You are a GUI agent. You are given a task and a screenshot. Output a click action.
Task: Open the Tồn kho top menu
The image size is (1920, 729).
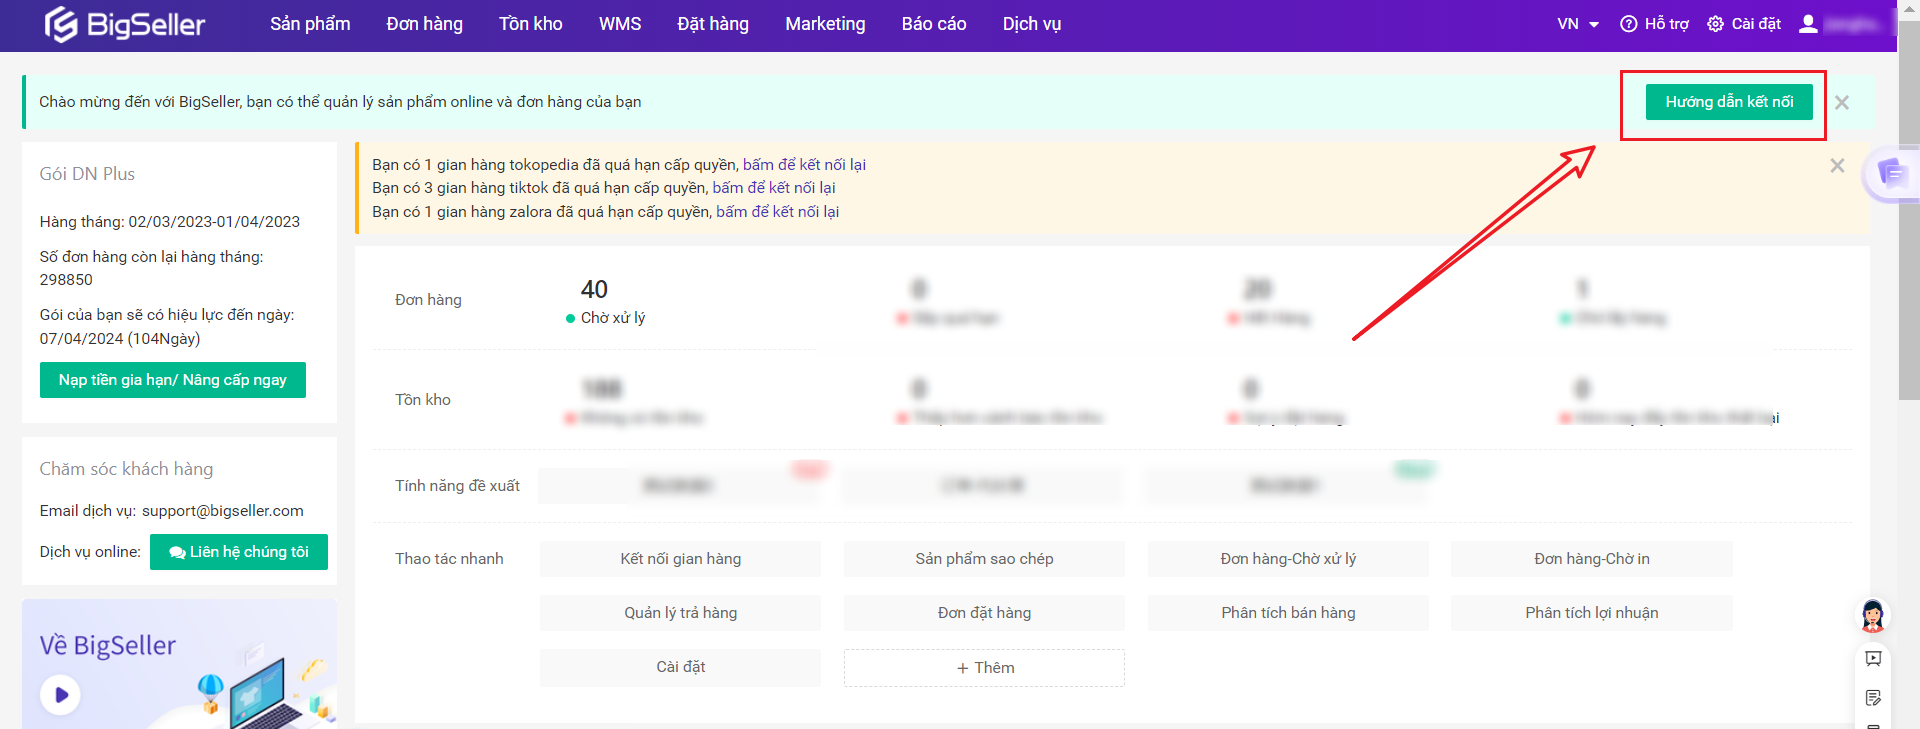(531, 24)
